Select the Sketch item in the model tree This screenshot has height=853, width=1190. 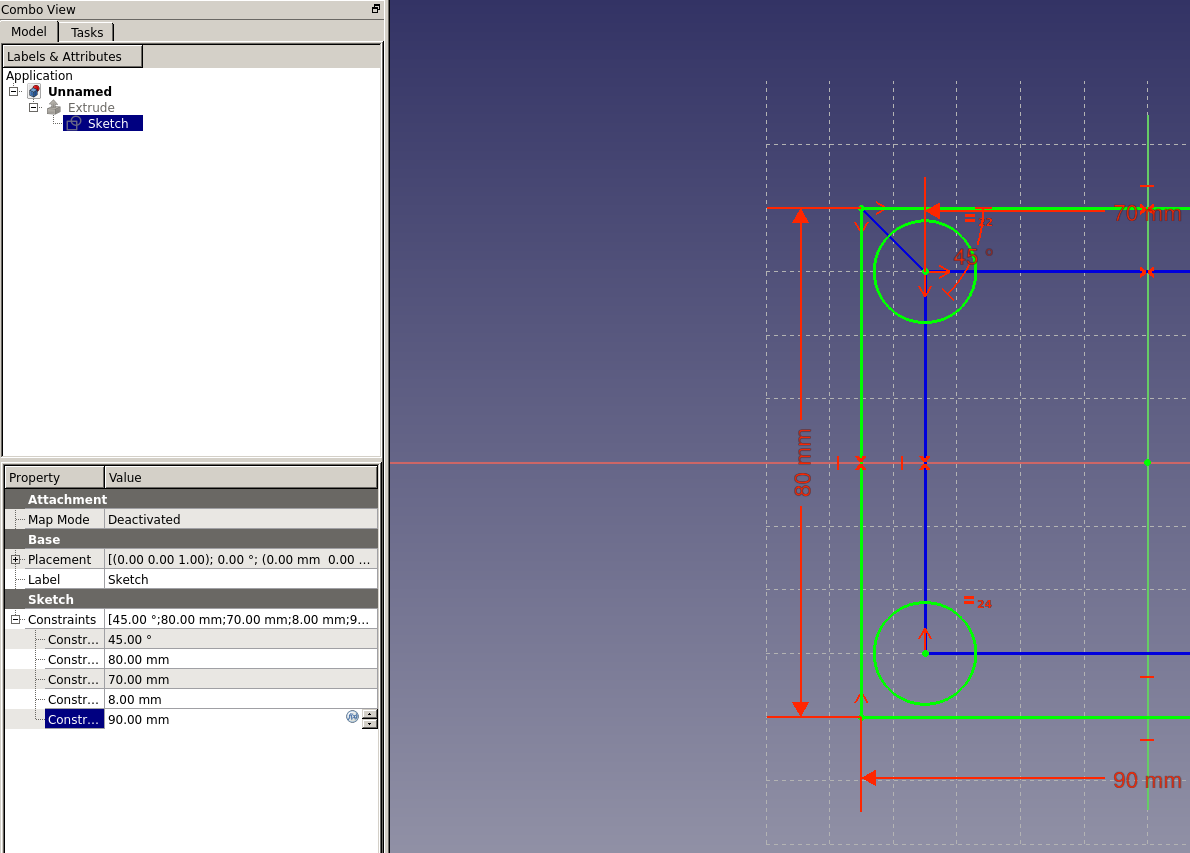[x=108, y=124]
